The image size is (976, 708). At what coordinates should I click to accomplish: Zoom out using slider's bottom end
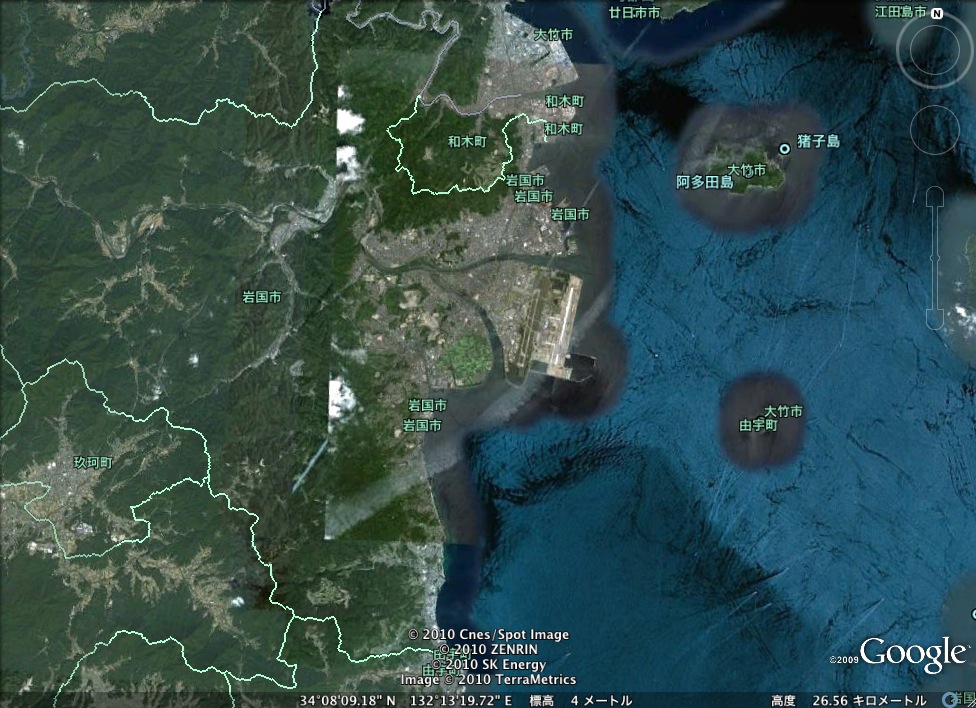935,318
